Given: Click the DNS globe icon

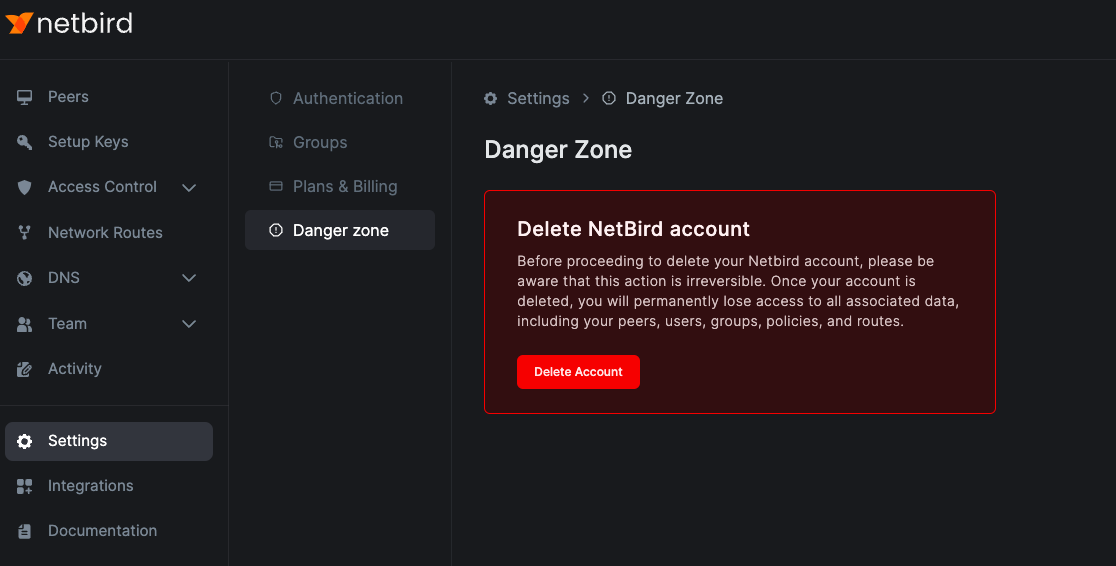Looking at the screenshot, I should tap(25, 278).
